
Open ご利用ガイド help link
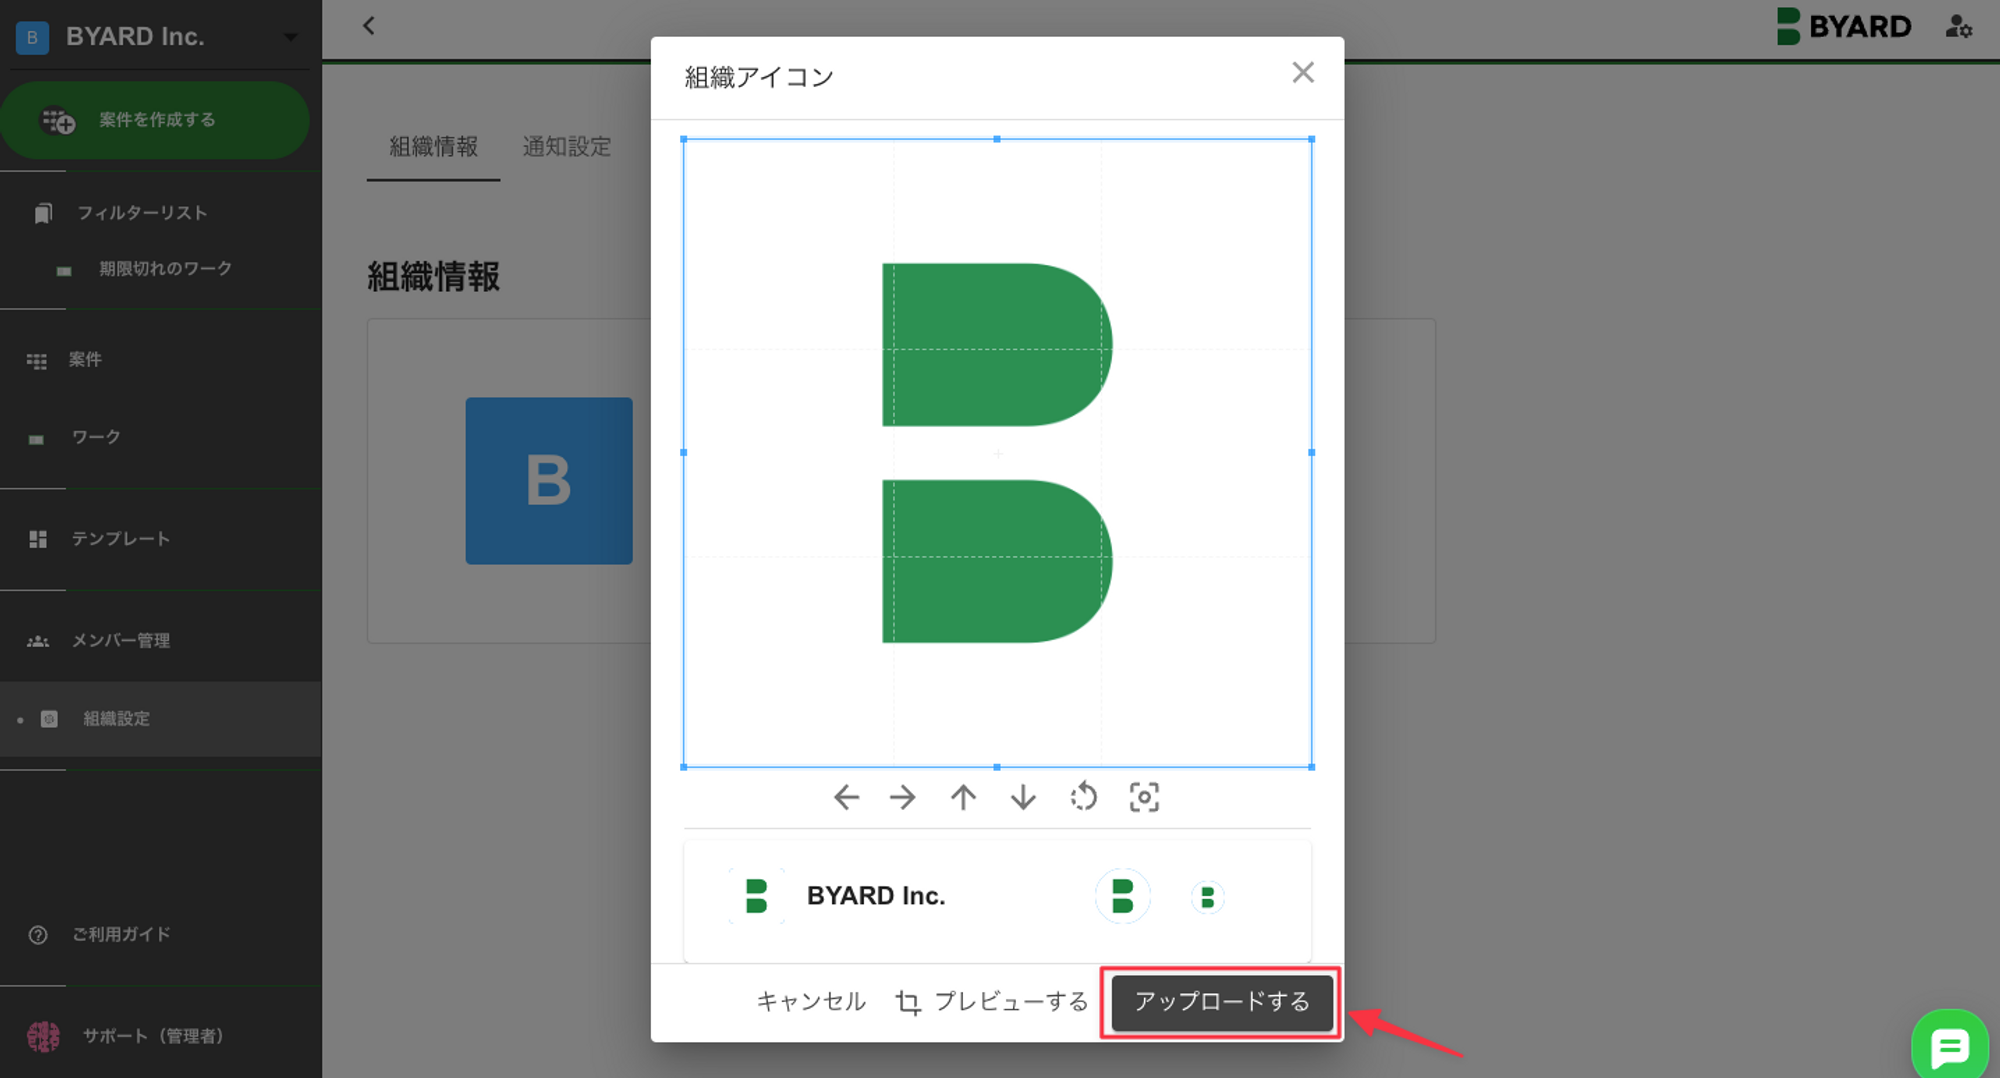[x=120, y=934]
